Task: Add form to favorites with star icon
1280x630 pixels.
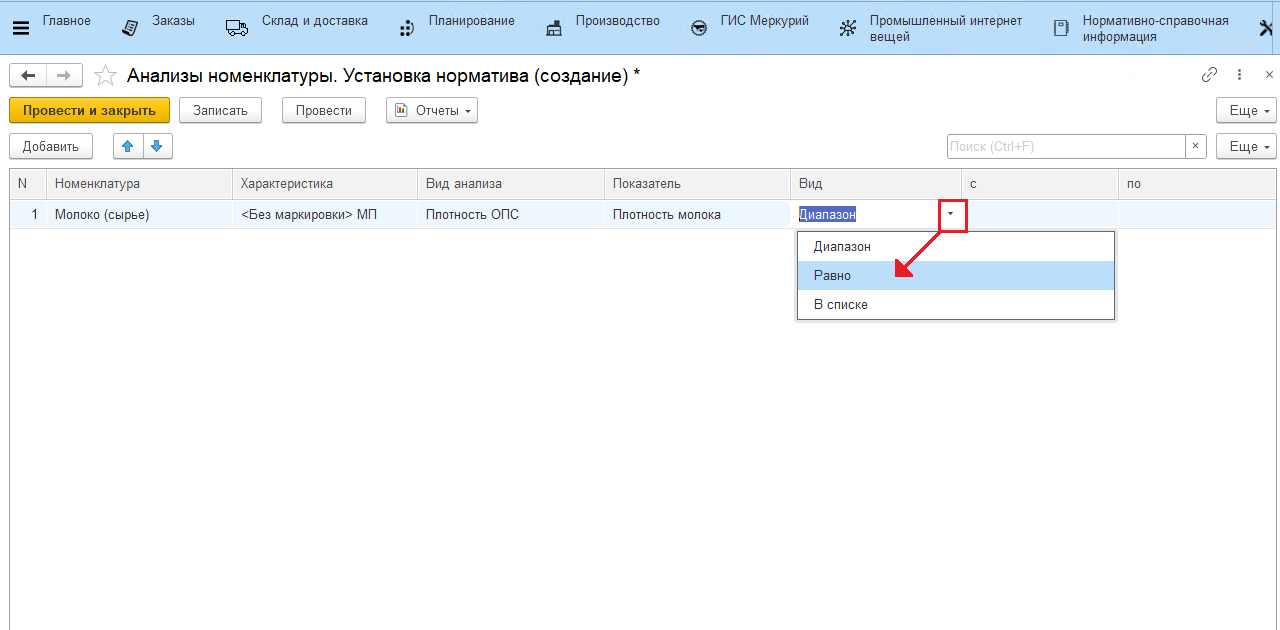Action: (x=104, y=75)
